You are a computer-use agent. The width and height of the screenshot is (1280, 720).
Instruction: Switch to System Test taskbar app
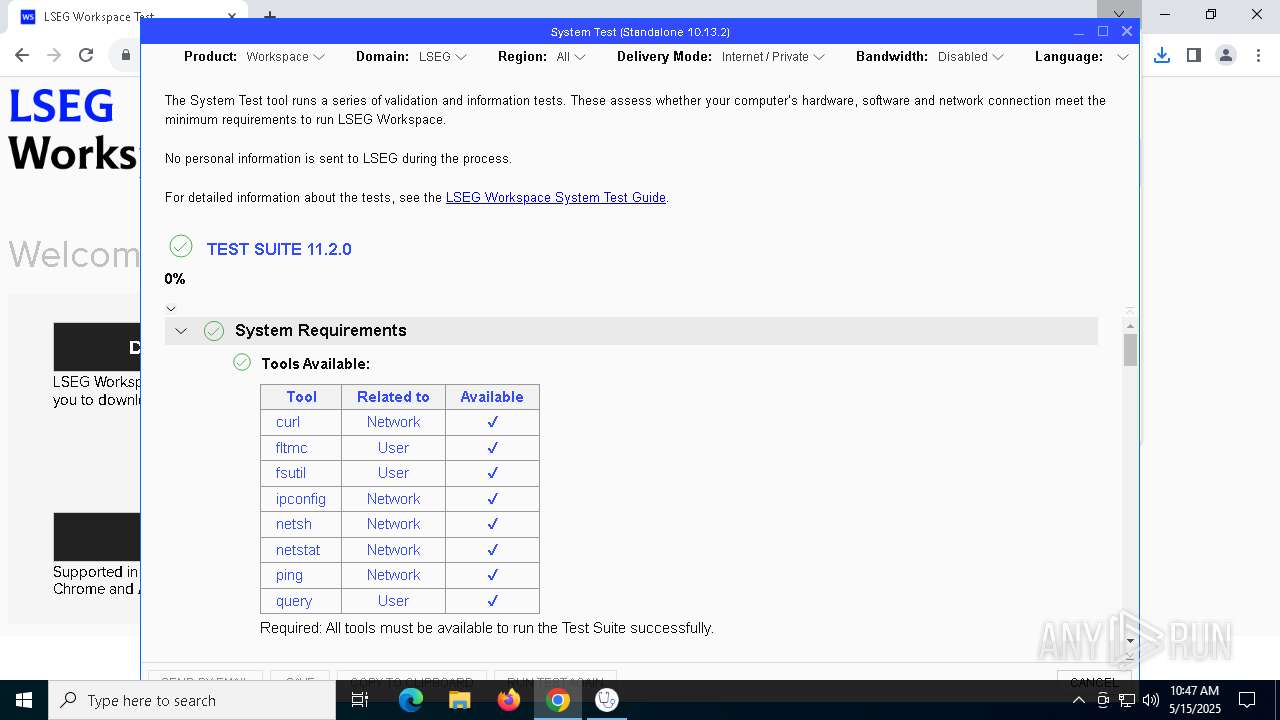[x=607, y=700]
